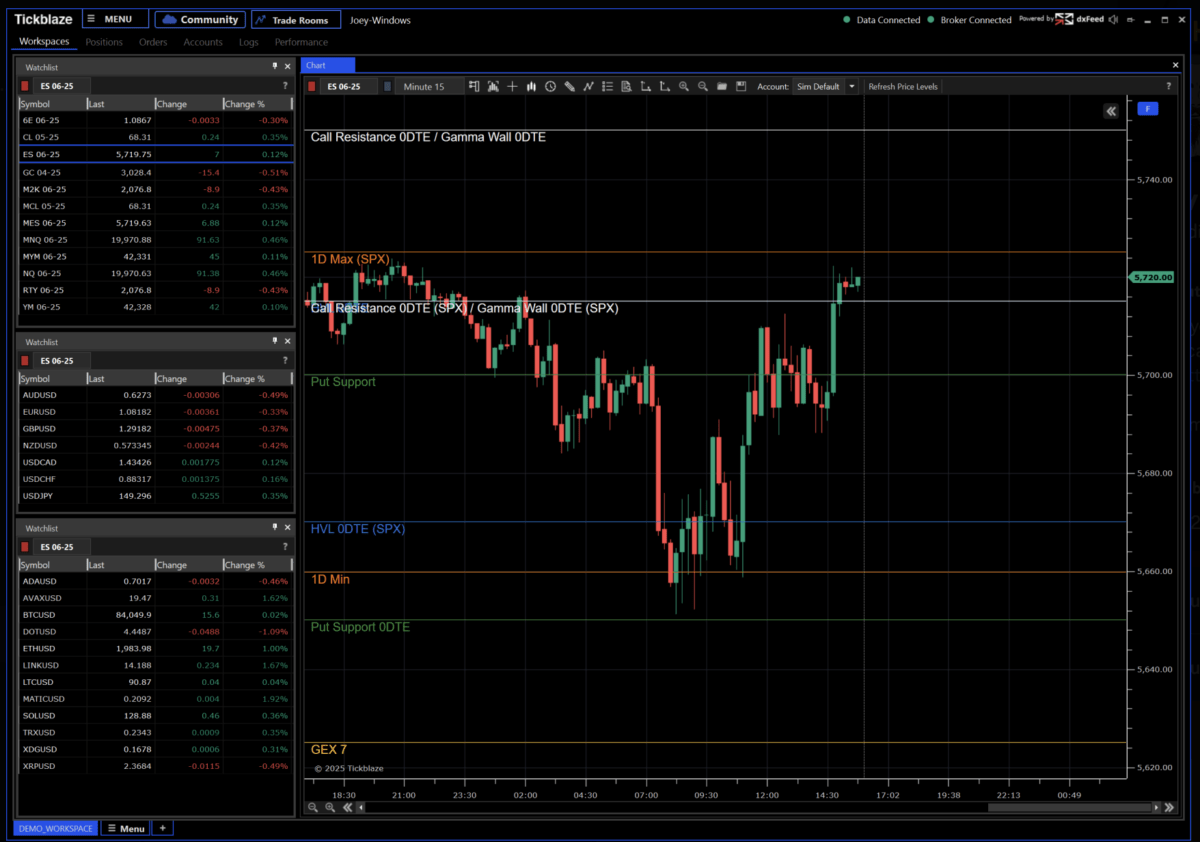
Task: Open the Account Sim Default dropdown arrow
Action: click(x=852, y=87)
